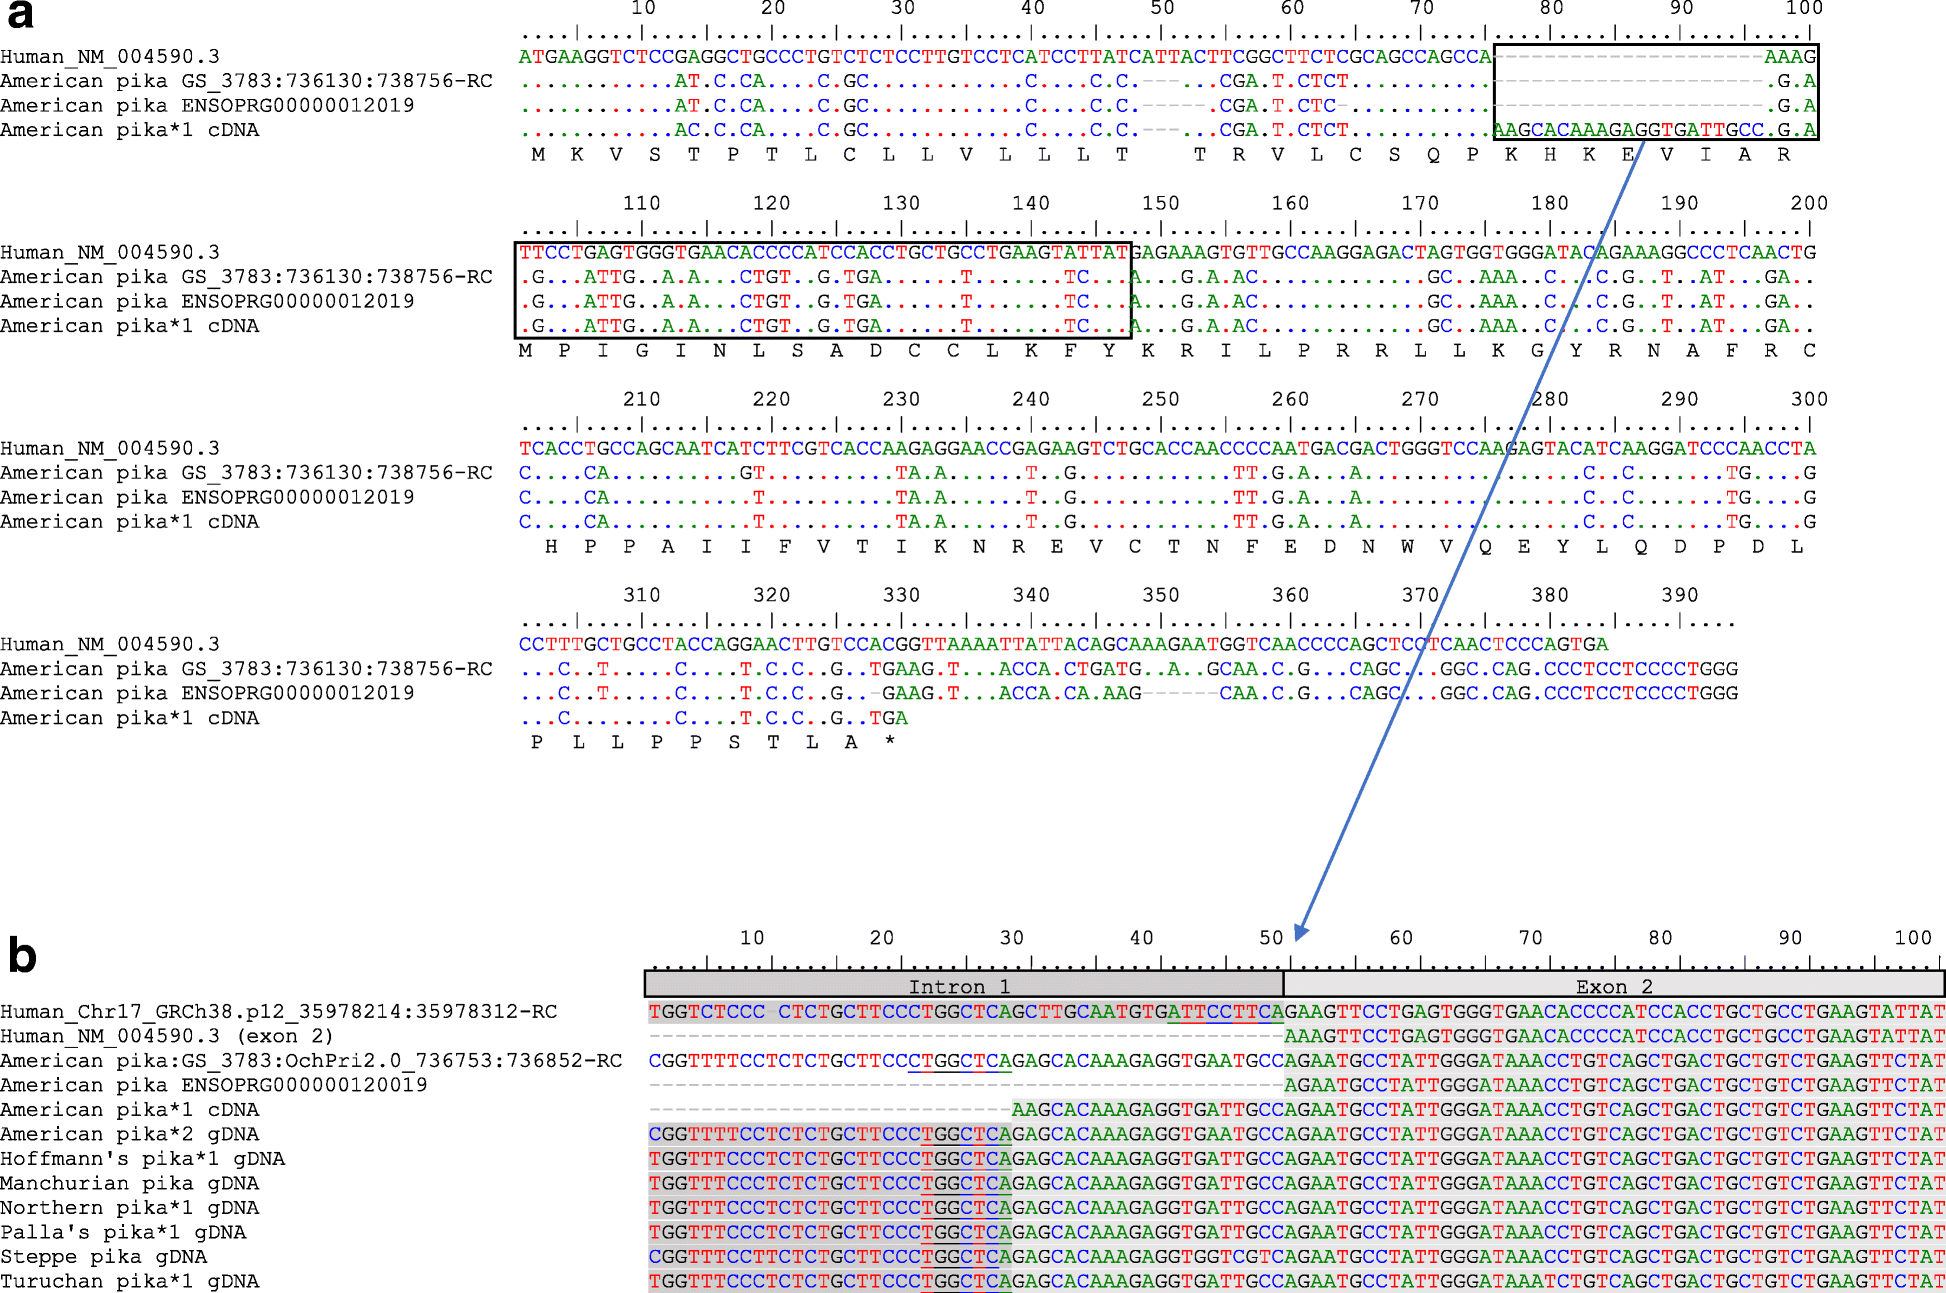The width and height of the screenshot is (1946, 1293).
Task: Select human sequence row starting CCTTTGCTGCCTACC
Action: (1063, 645)
